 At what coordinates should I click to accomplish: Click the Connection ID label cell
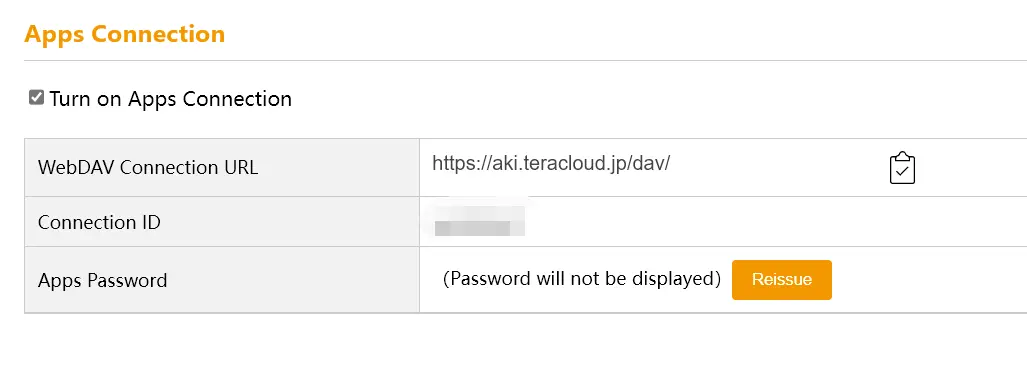222,222
